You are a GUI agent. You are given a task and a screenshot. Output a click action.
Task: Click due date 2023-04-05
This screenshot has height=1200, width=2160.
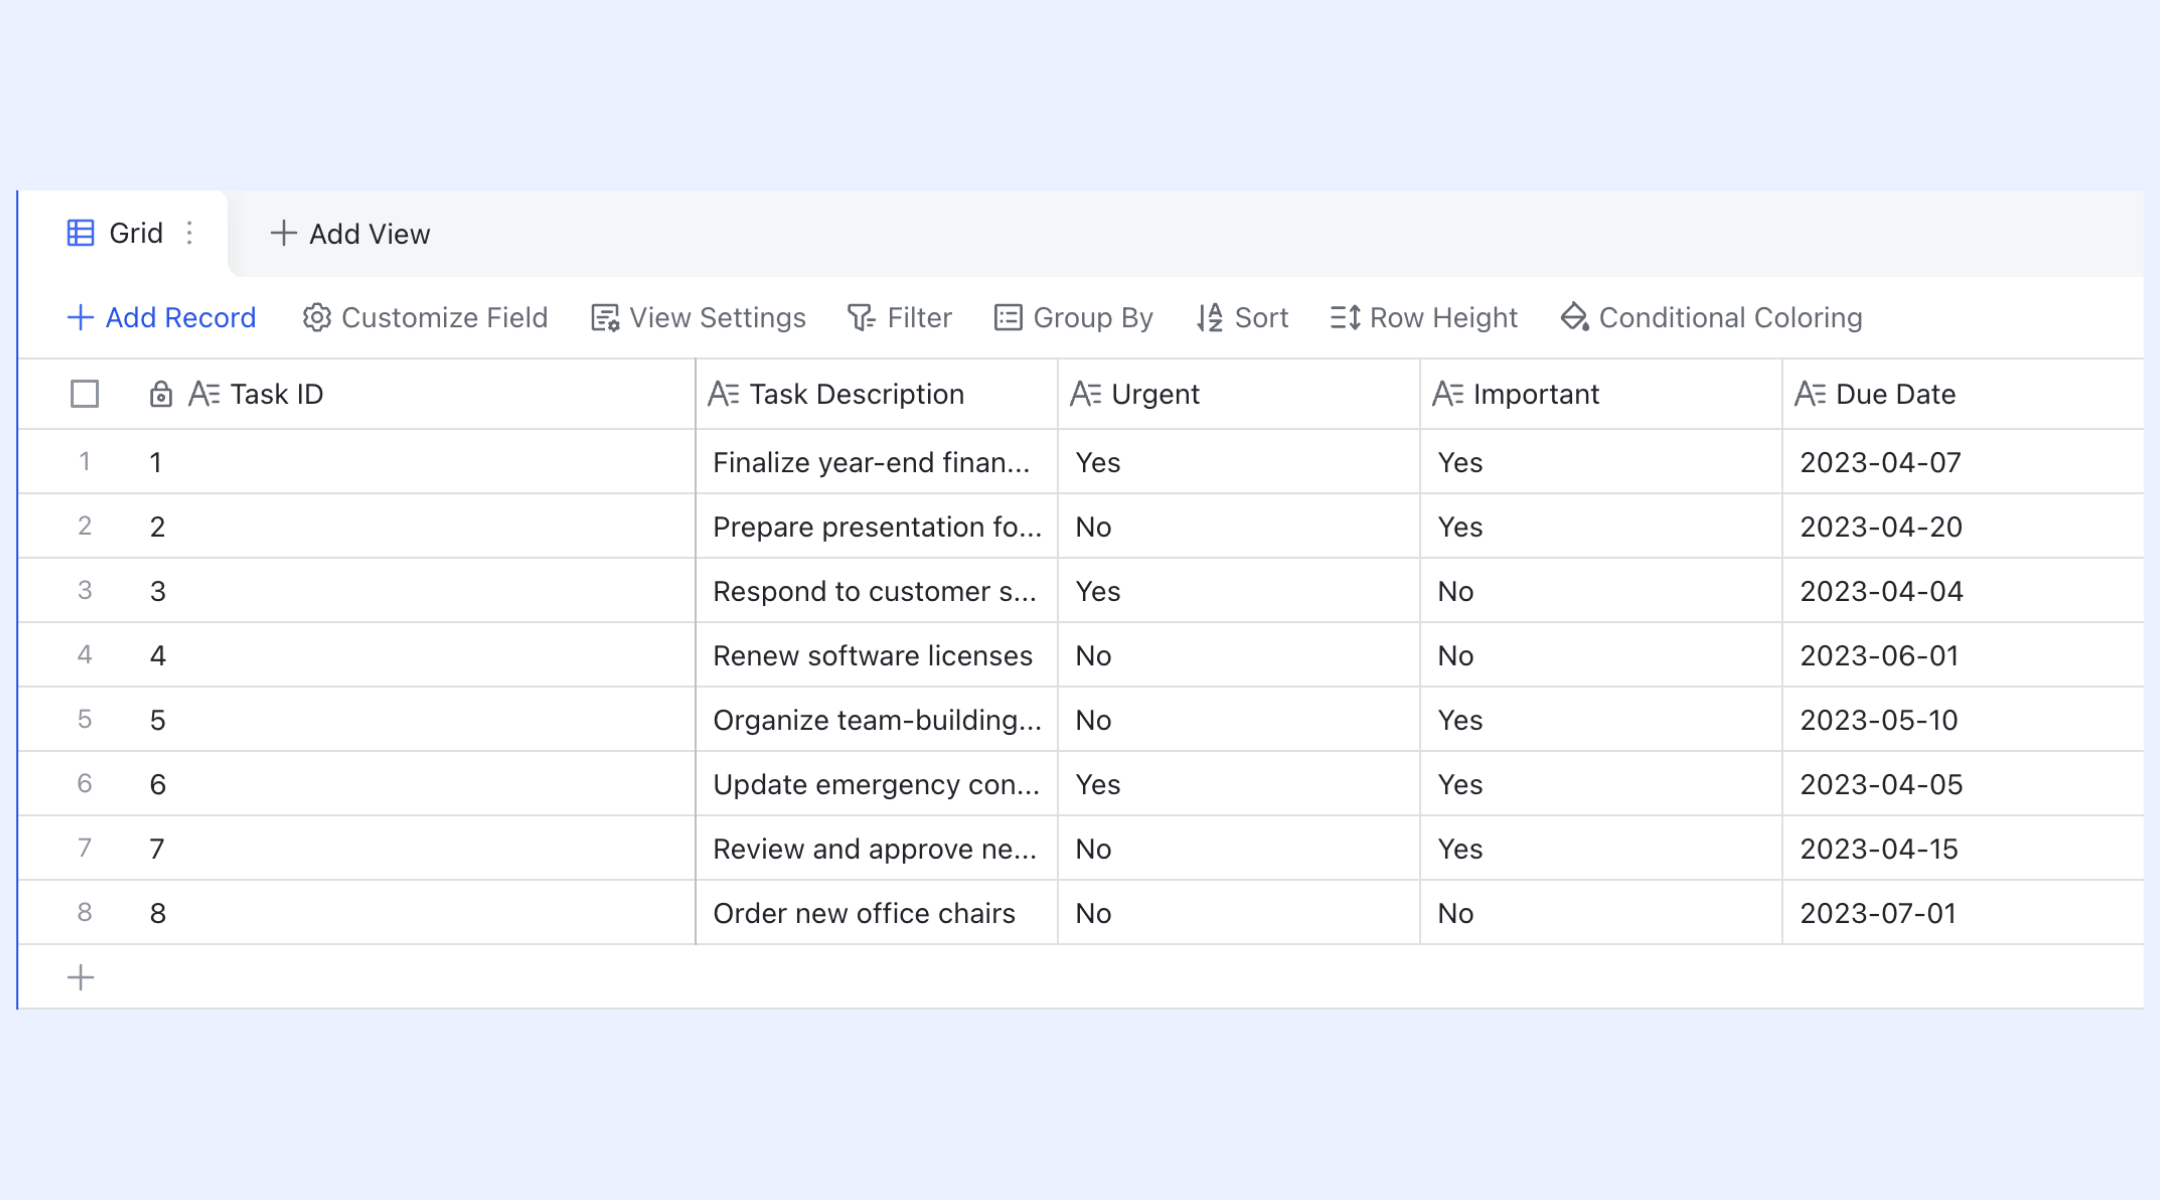[1963, 784]
